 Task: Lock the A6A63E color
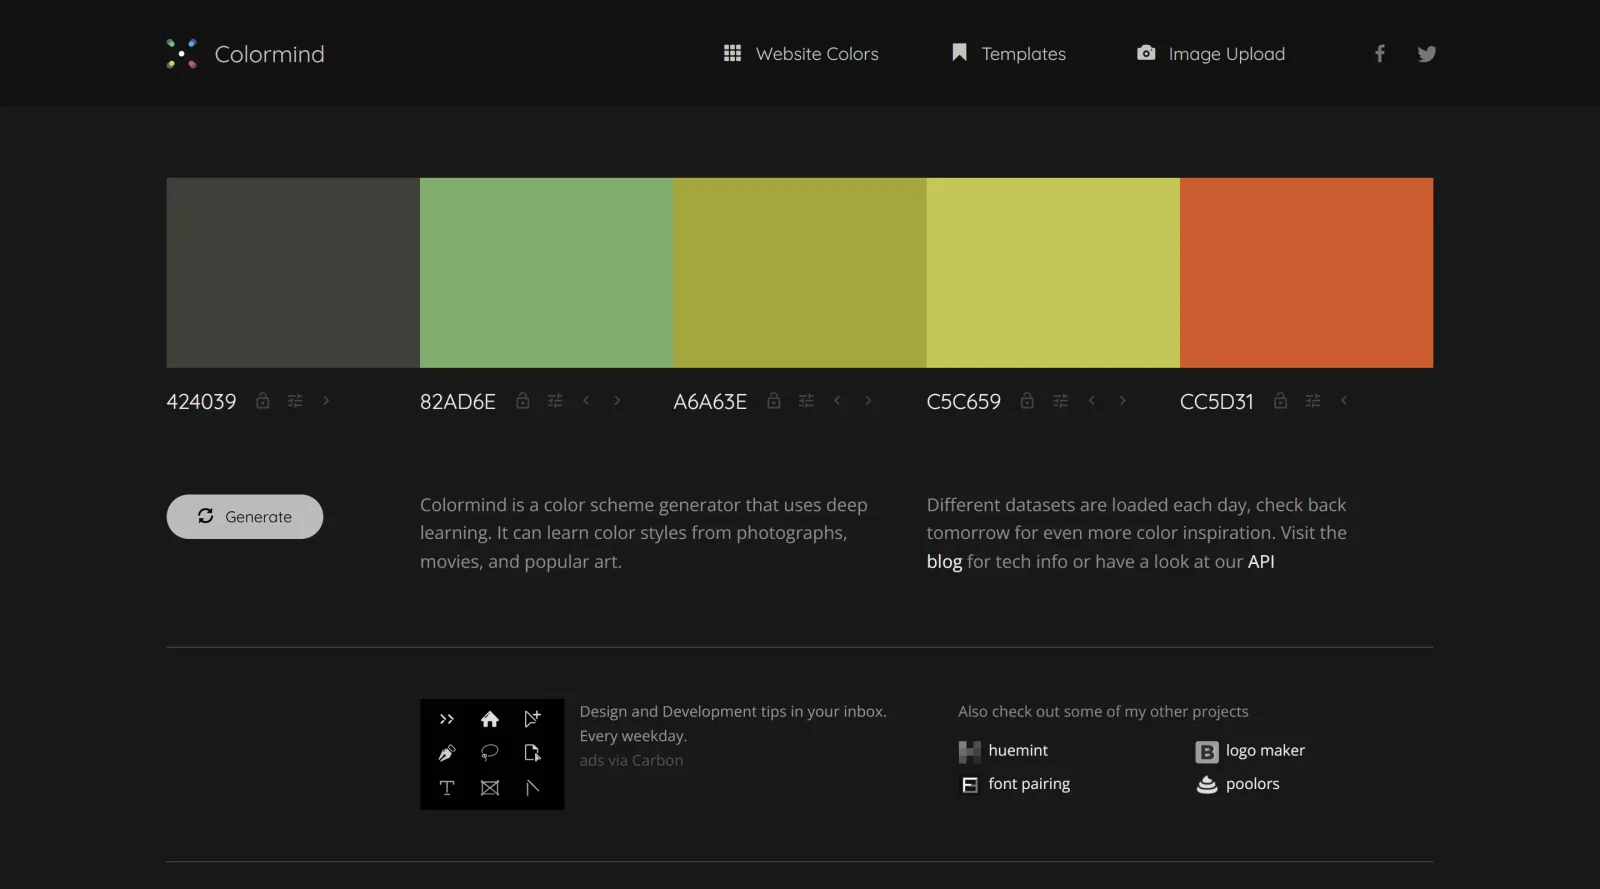click(774, 401)
